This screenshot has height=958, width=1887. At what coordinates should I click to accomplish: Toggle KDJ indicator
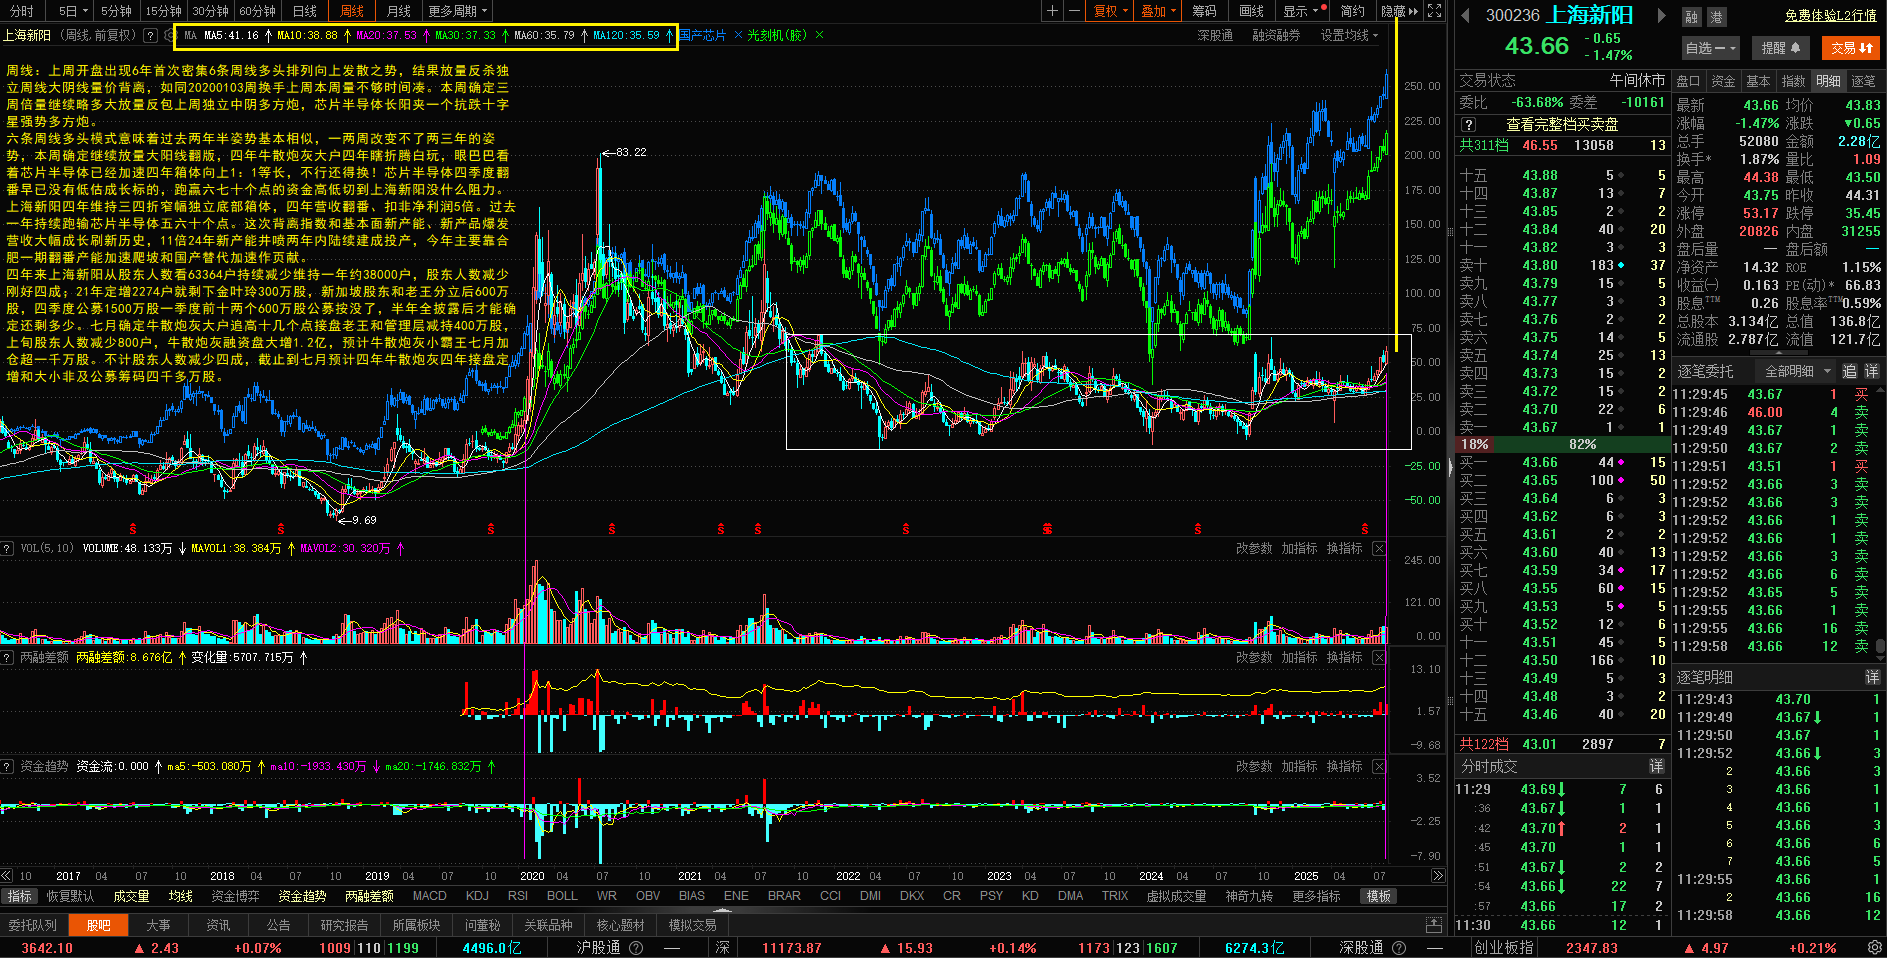(478, 896)
